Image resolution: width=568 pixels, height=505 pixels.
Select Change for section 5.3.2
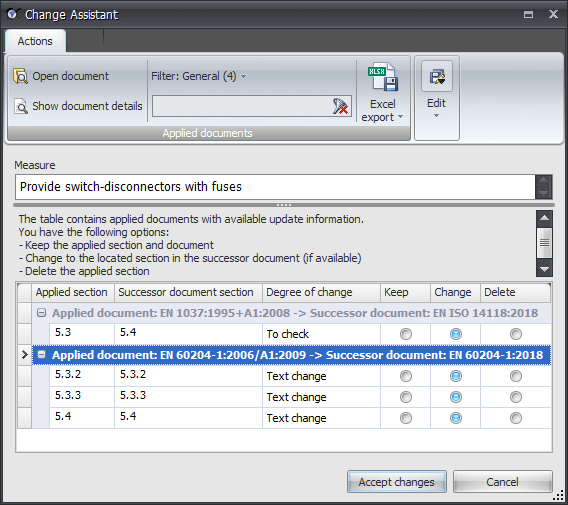(x=456, y=376)
